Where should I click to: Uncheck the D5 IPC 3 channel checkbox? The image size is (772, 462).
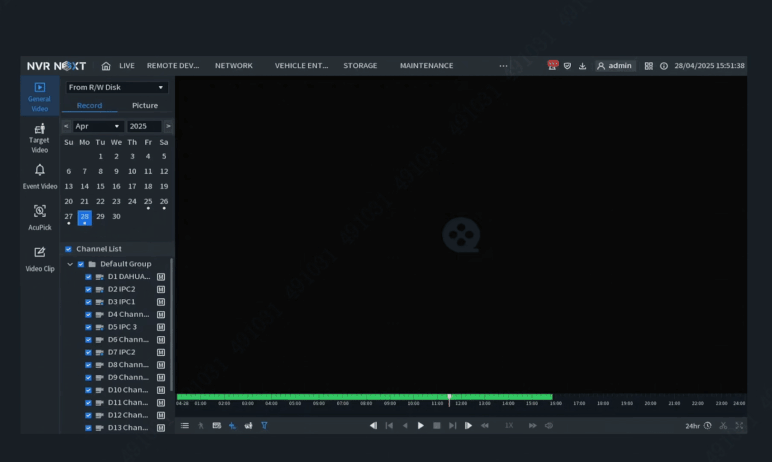tap(88, 327)
